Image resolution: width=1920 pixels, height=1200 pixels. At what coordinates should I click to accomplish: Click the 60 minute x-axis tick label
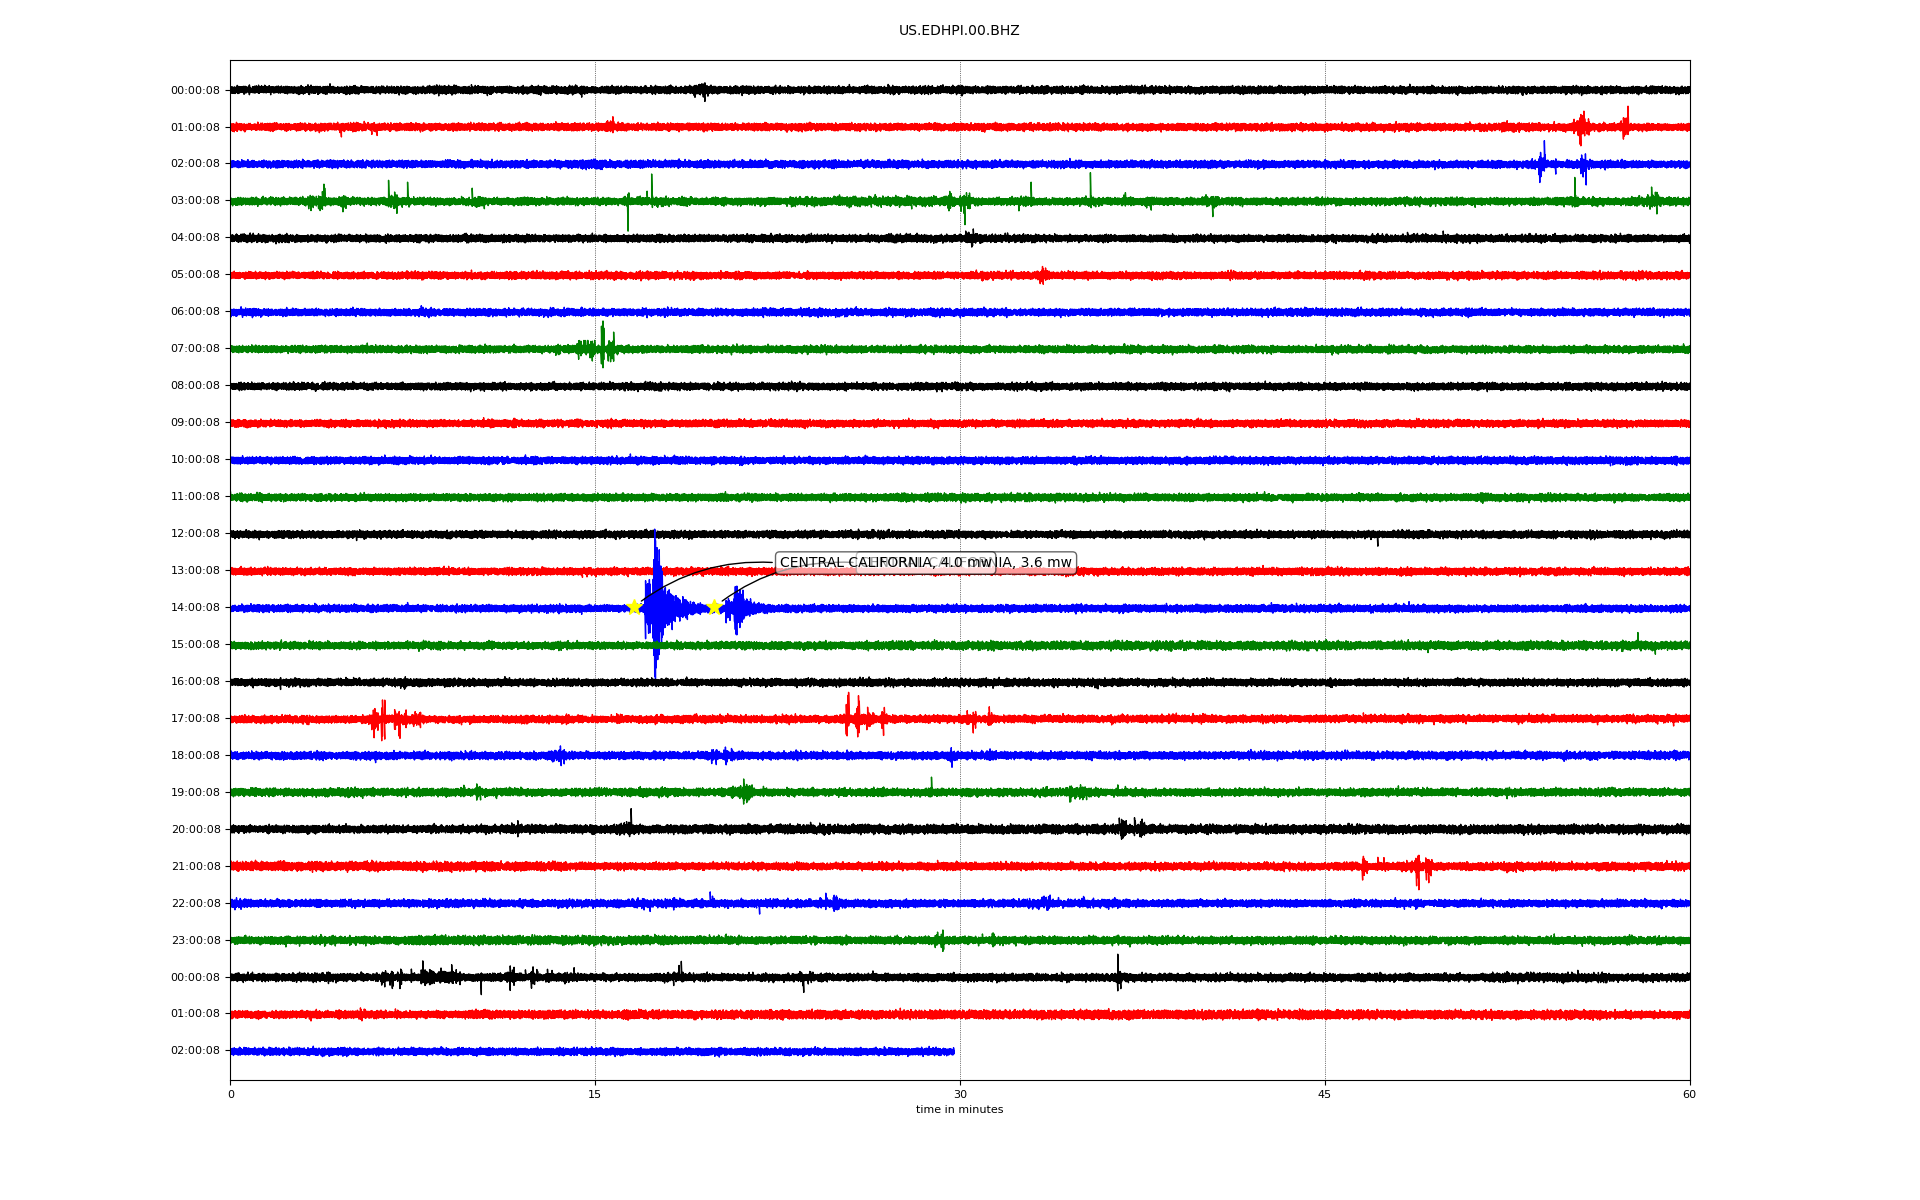1689,1094
